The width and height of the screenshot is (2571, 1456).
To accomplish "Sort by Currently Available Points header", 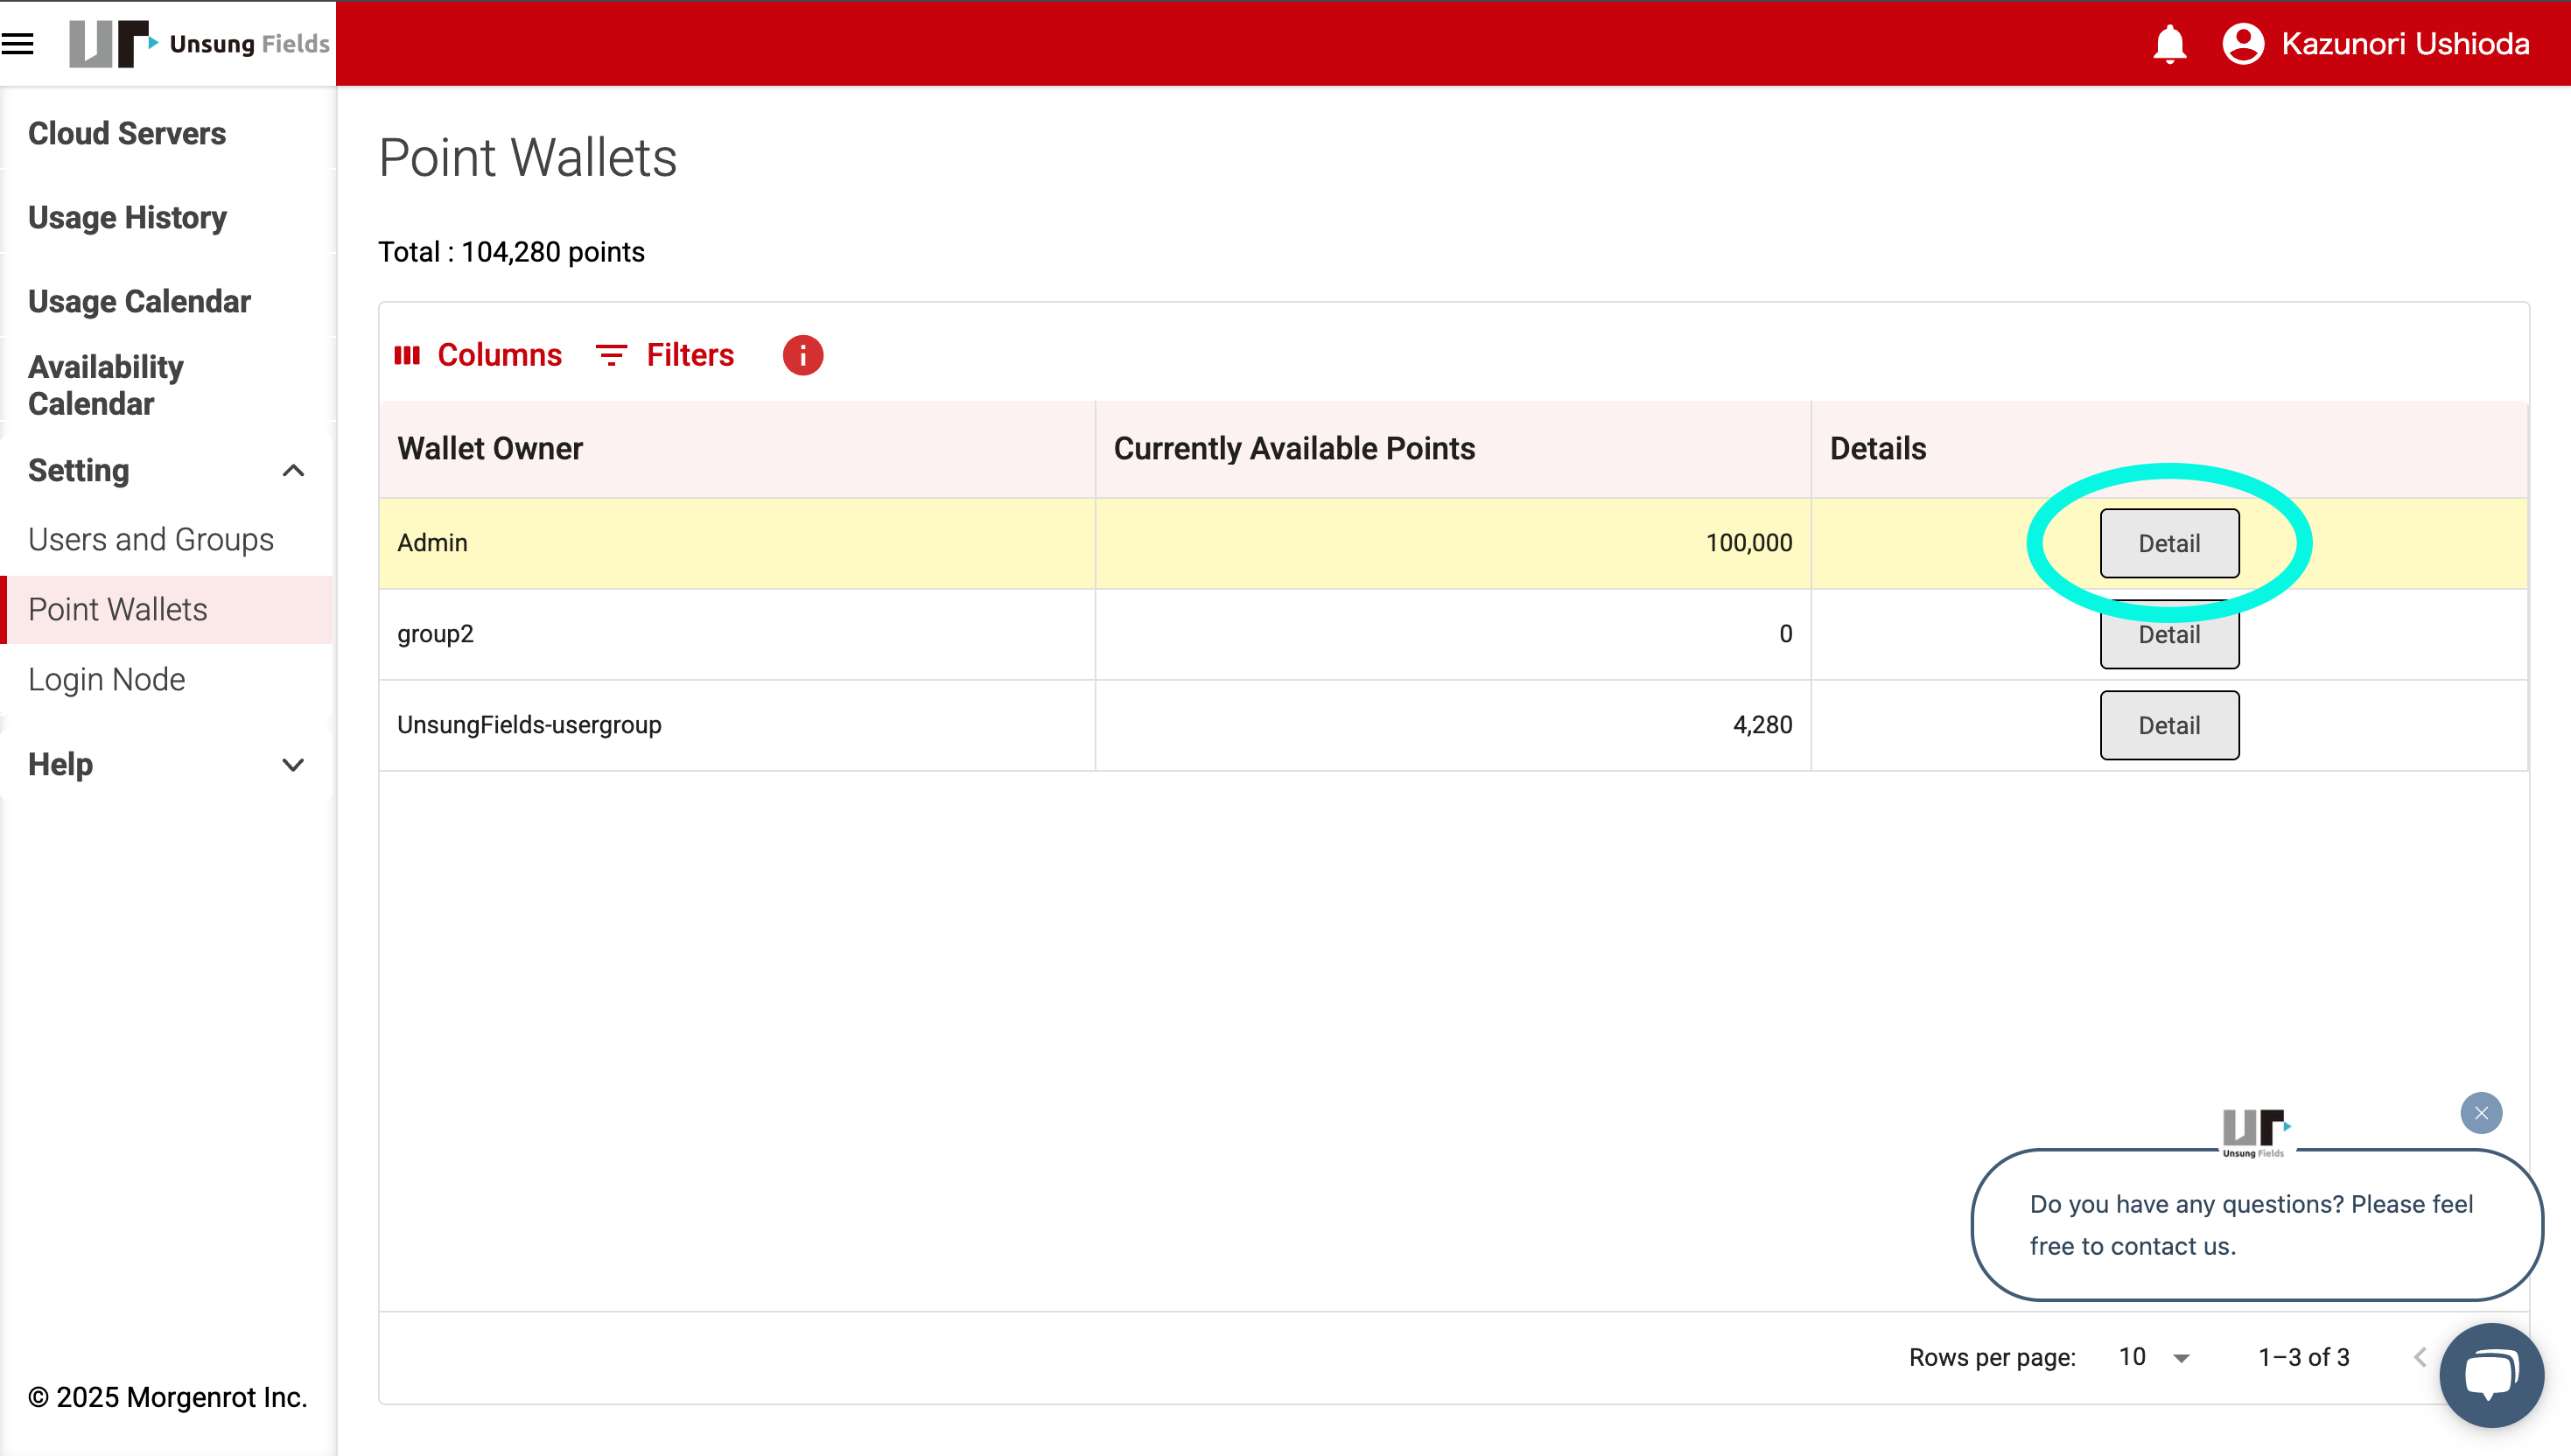I will pyautogui.click(x=1293, y=448).
